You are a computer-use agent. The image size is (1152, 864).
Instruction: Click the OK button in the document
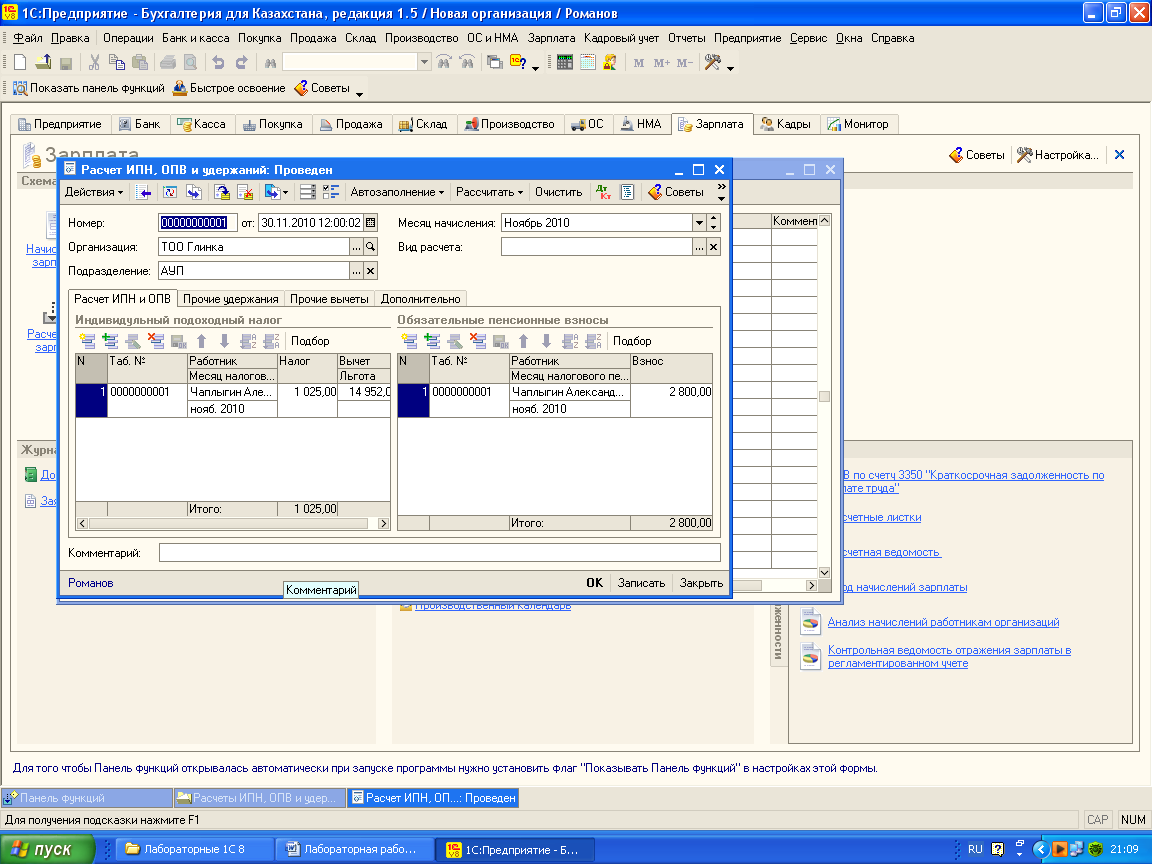(594, 583)
